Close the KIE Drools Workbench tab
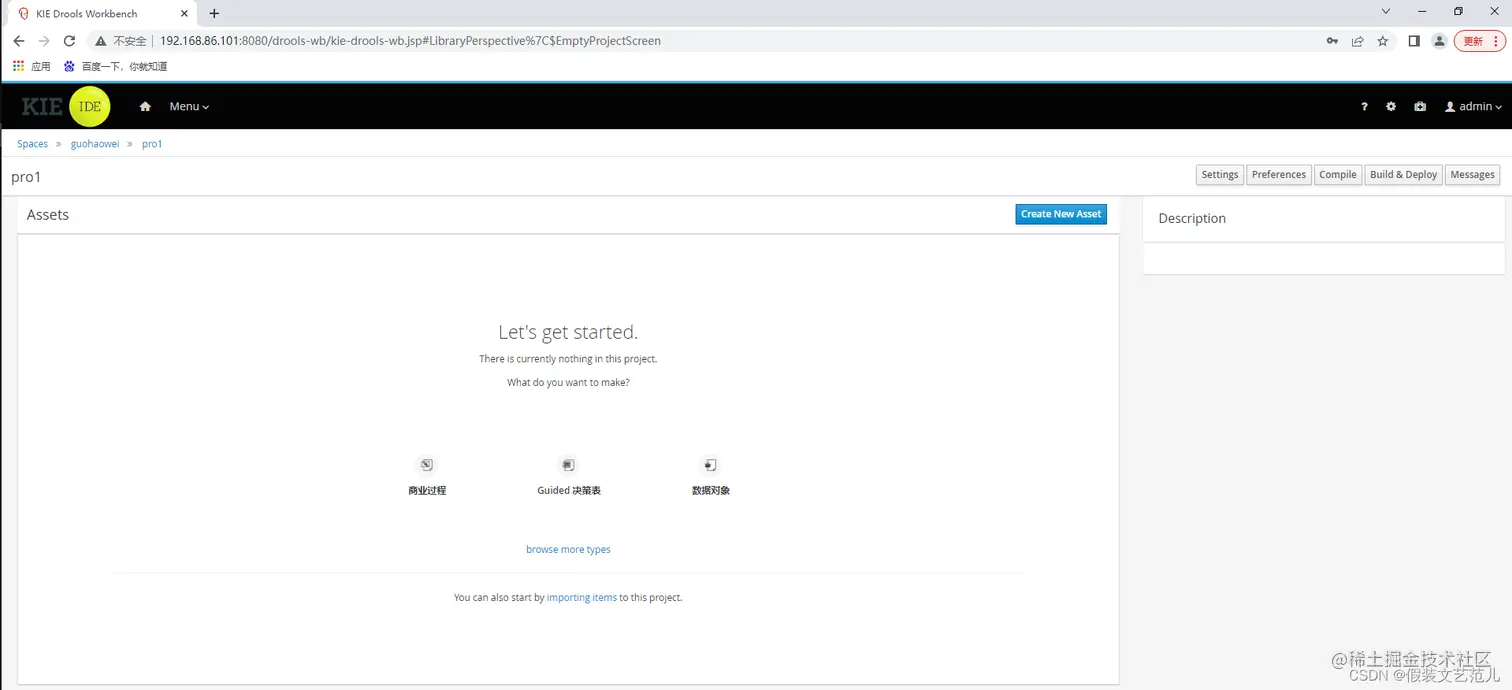 click(x=184, y=14)
